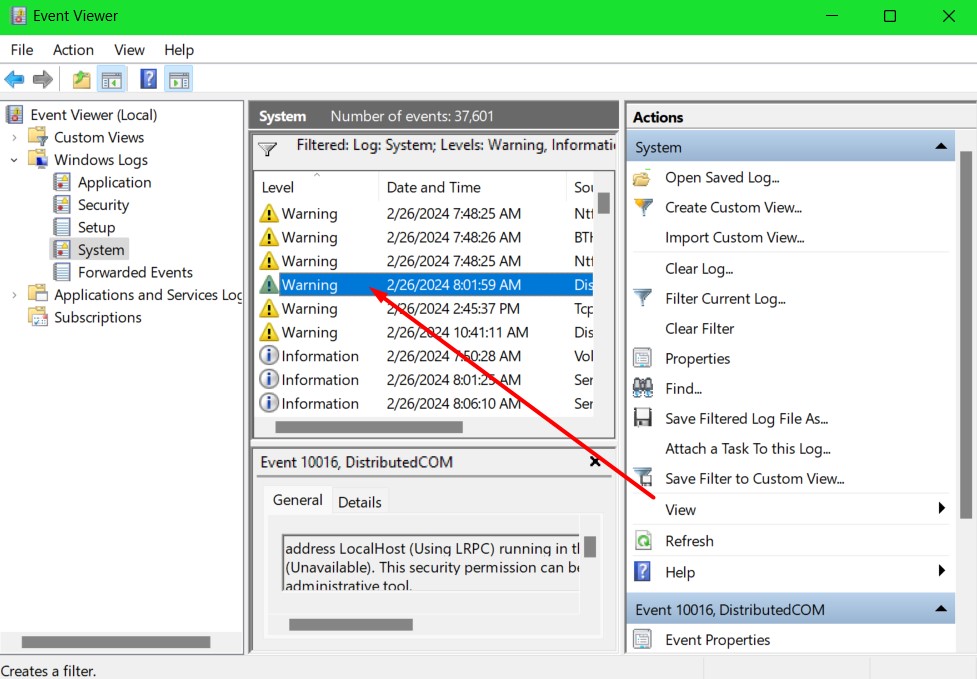Collapse the Windows Logs tree node
The height and width of the screenshot is (679, 977).
[x=14, y=160]
